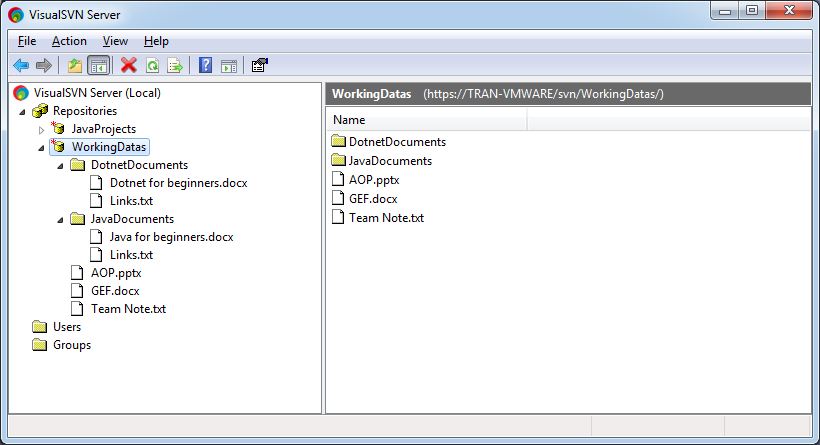Select DotnetDocuments name in the right pane
Image resolution: width=820 pixels, height=445 pixels.
point(397,142)
